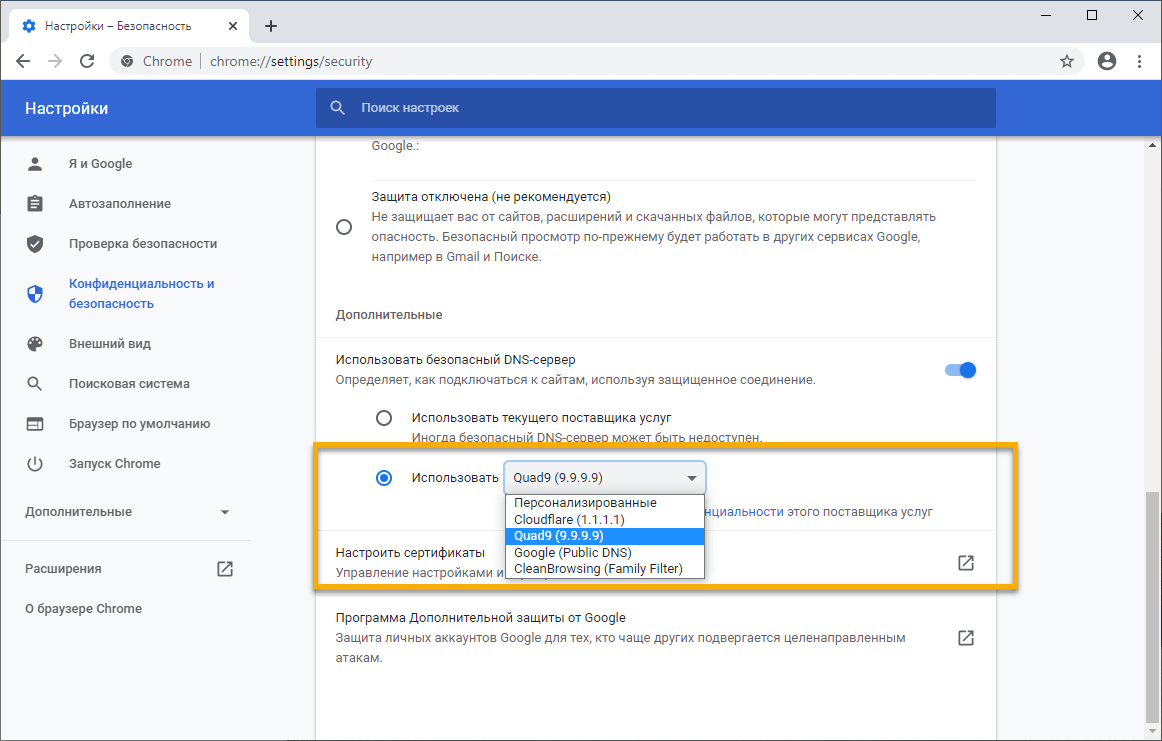Select the Автозаполнение sidebar icon
The image size is (1162, 741).
[x=36, y=203]
